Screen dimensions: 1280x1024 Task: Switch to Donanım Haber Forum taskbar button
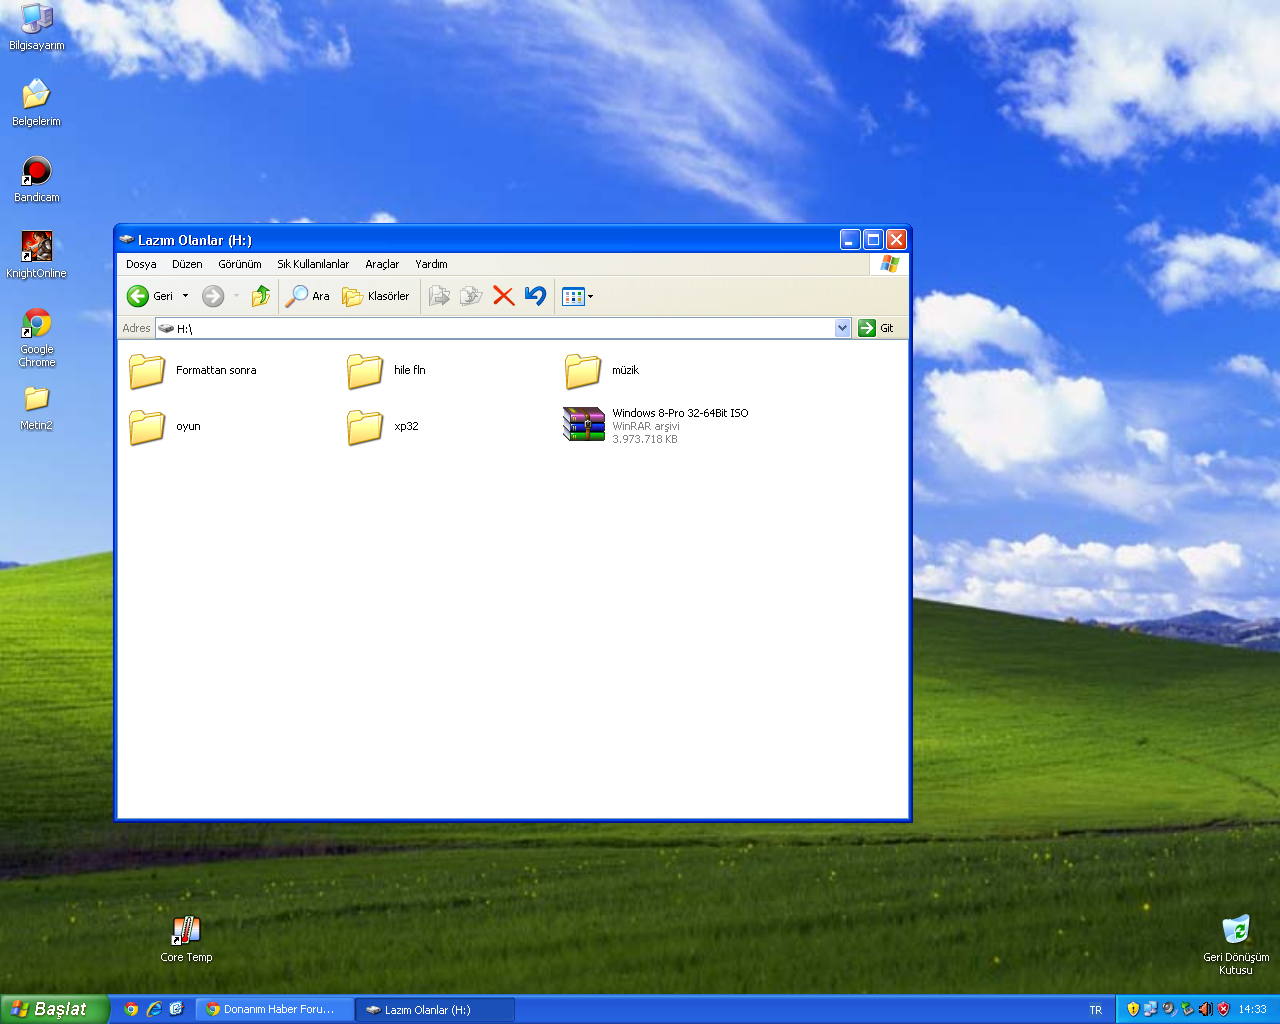[x=275, y=1009]
